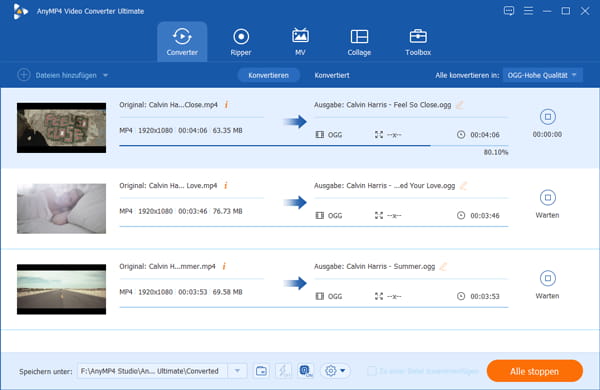
Task: Click the duration clock icon showing 00:04:06
Action: click(461, 135)
